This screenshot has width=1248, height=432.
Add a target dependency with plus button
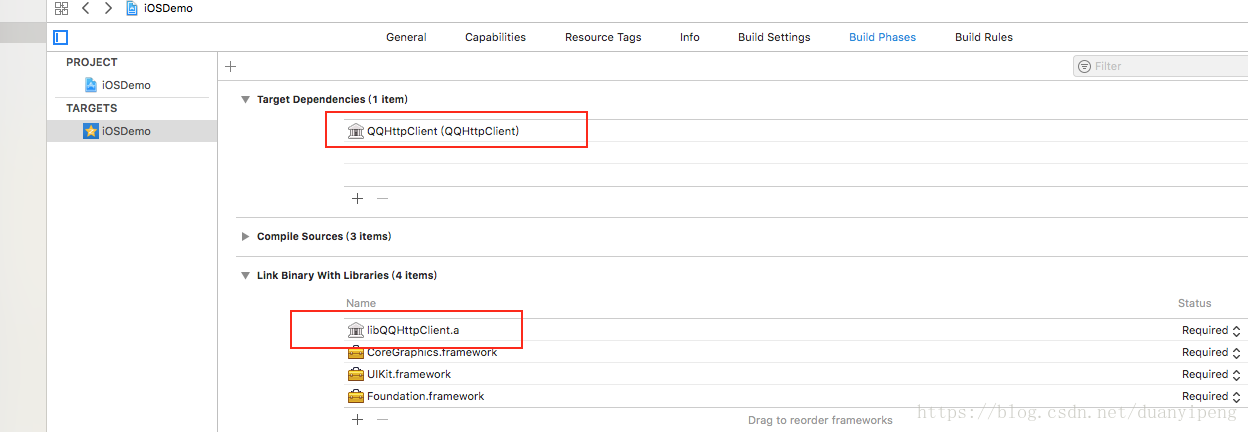[358, 198]
